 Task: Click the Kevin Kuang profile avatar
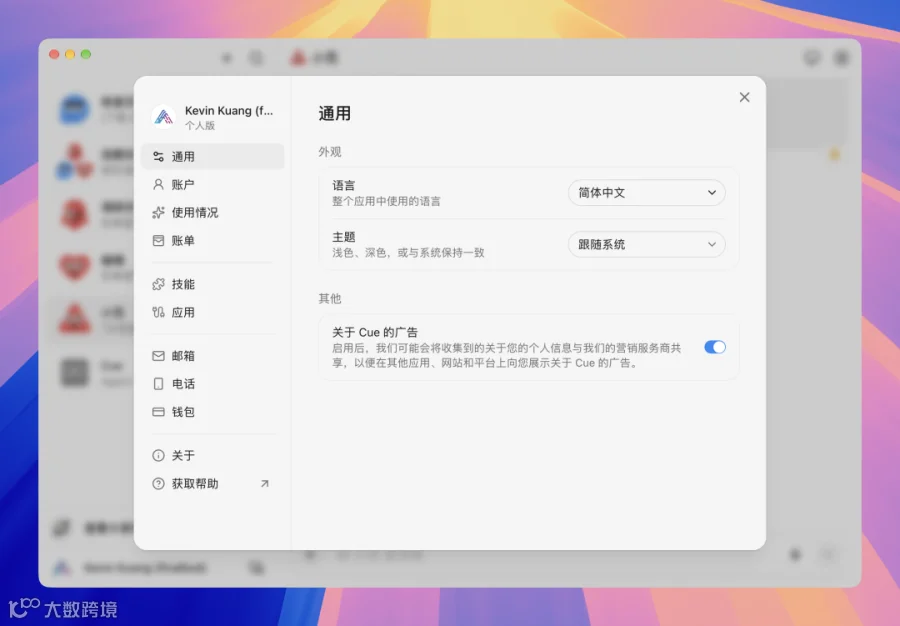[x=164, y=117]
